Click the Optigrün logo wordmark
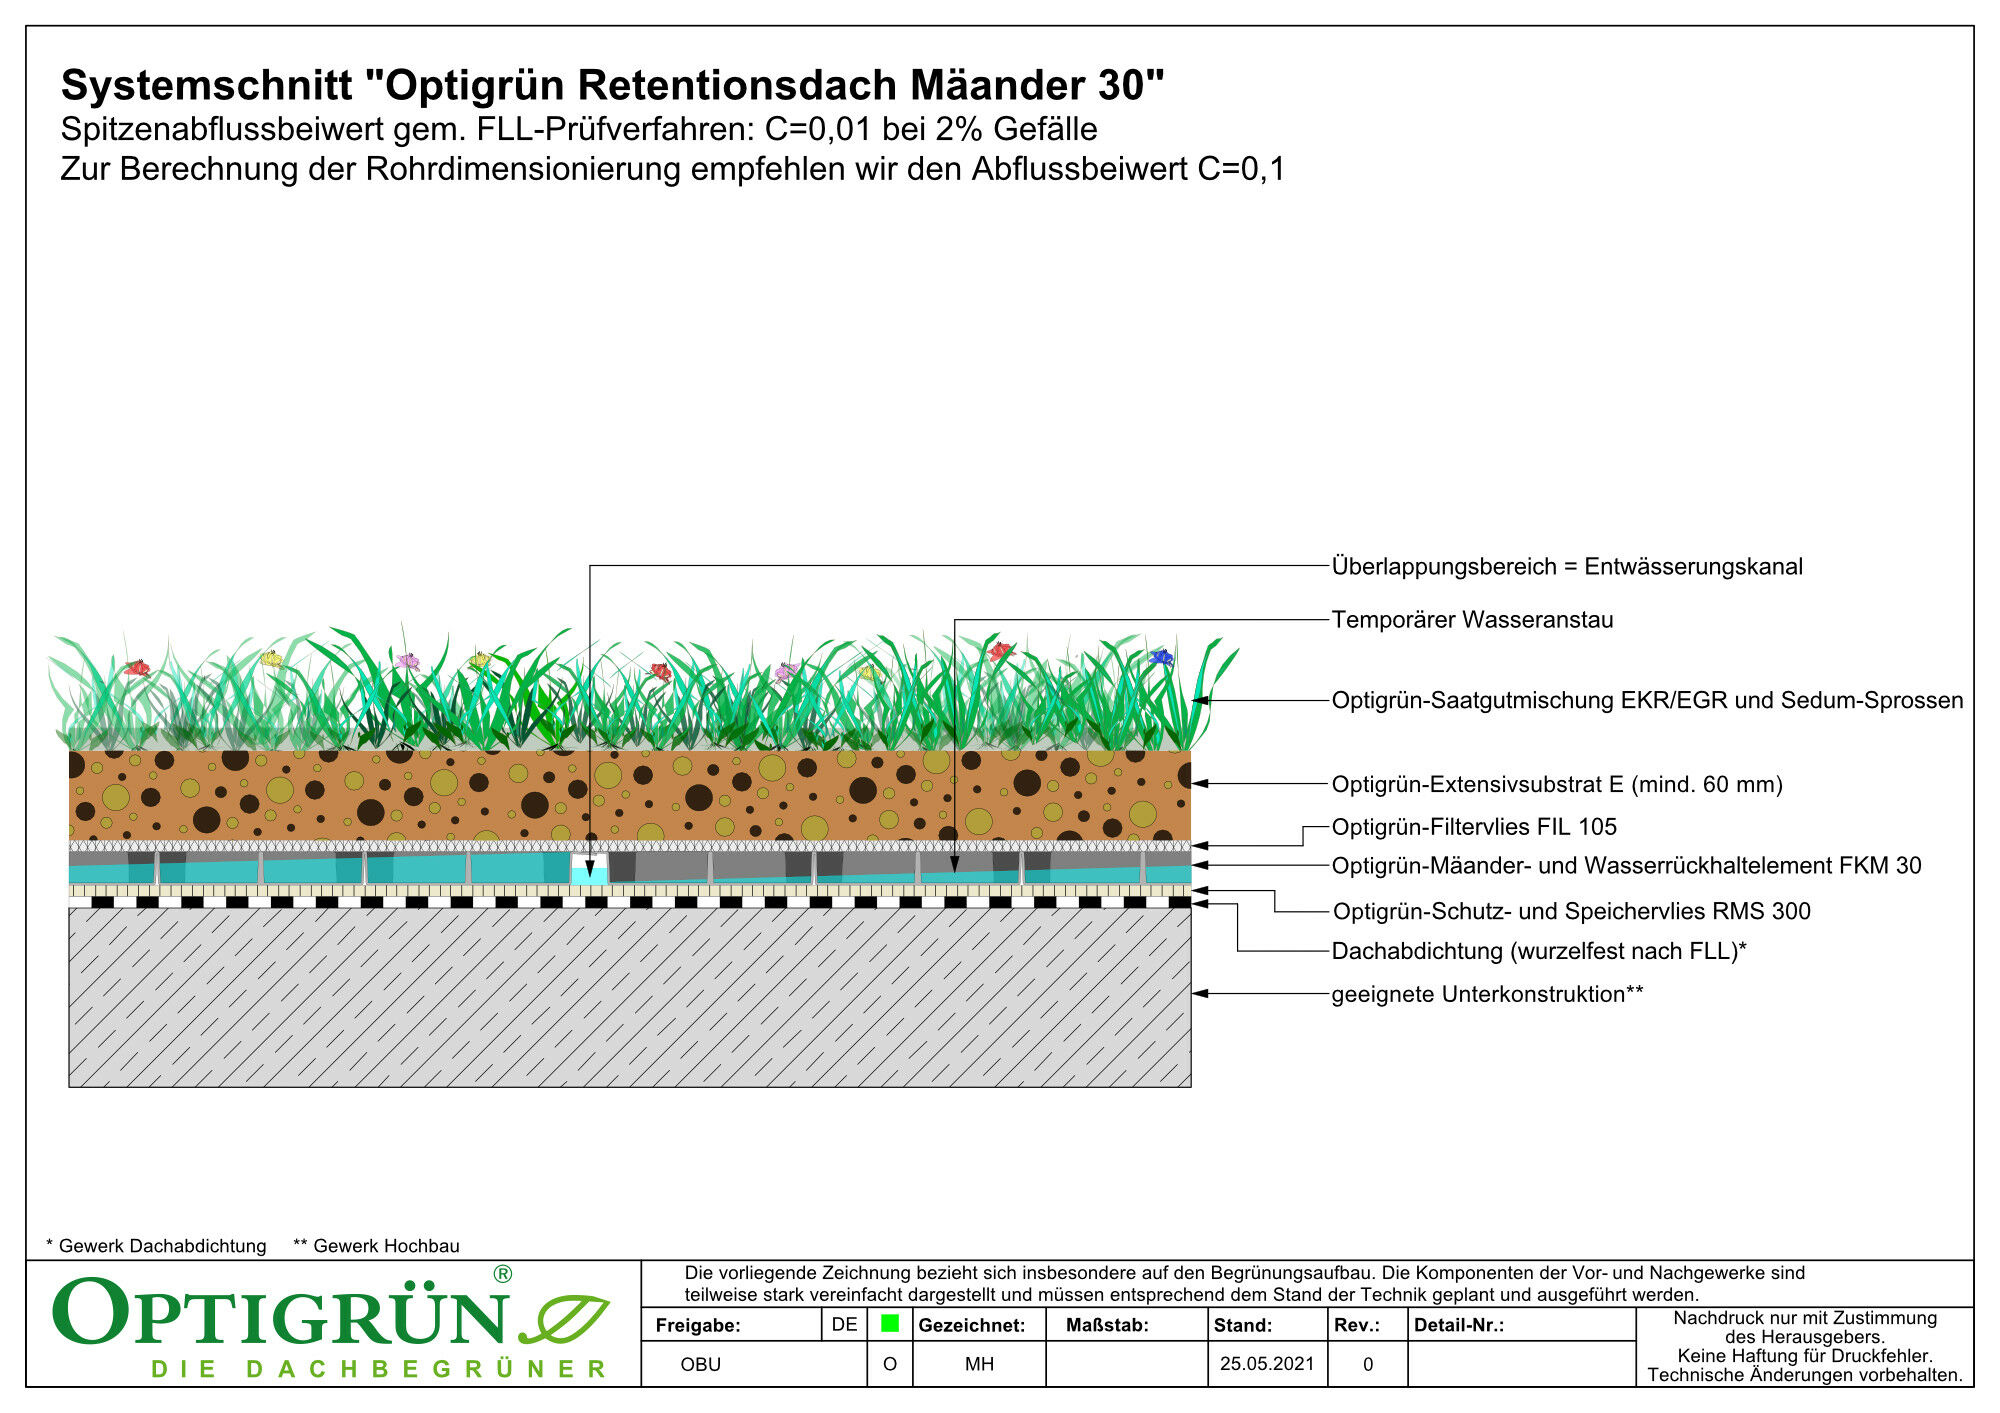Image resolution: width=2000 pixels, height=1413 pixels. [281, 1310]
